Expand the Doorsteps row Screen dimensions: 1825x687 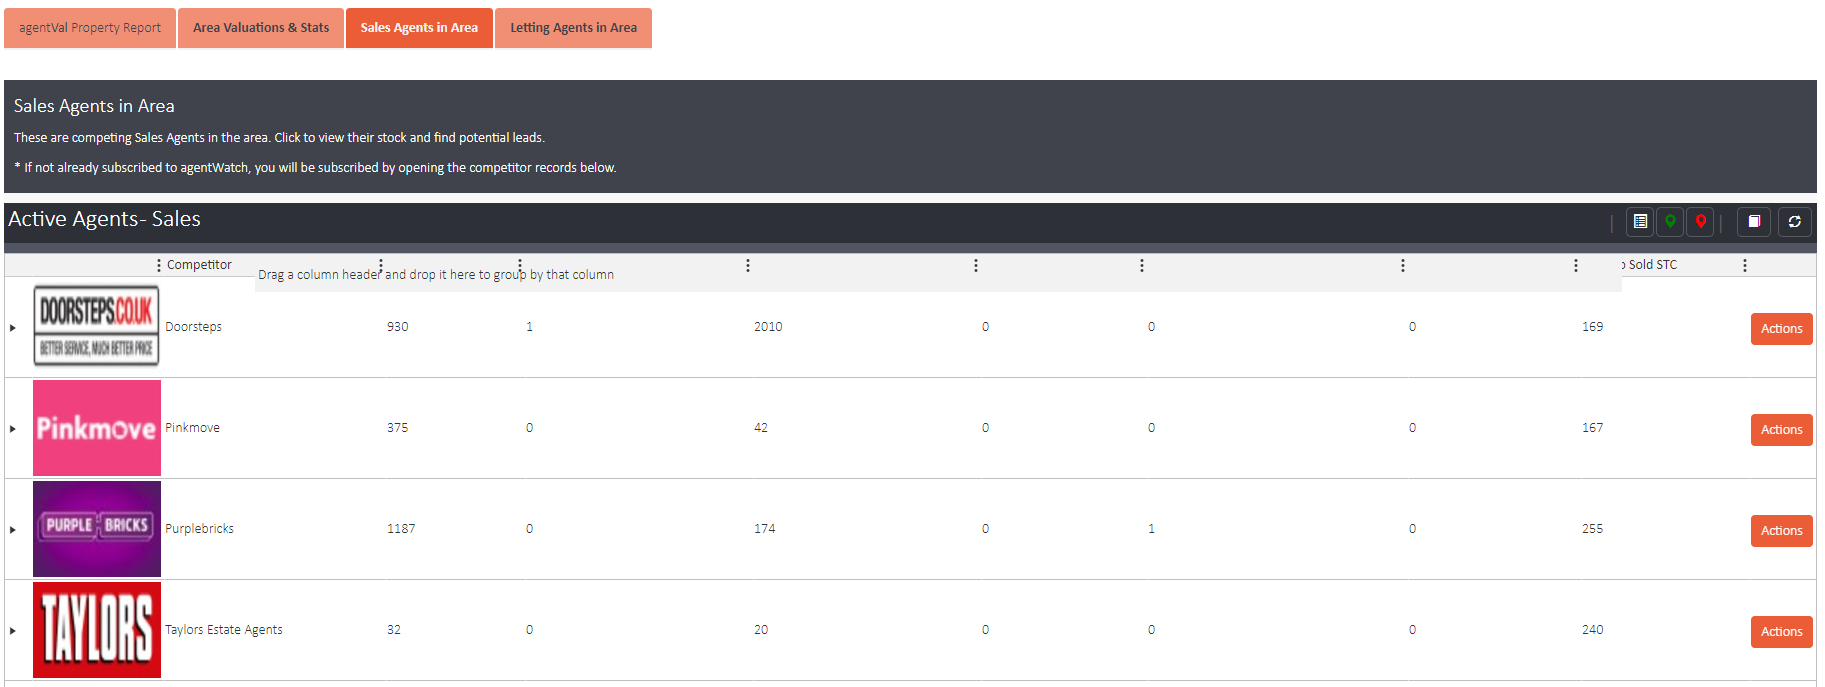(x=13, y=328)
